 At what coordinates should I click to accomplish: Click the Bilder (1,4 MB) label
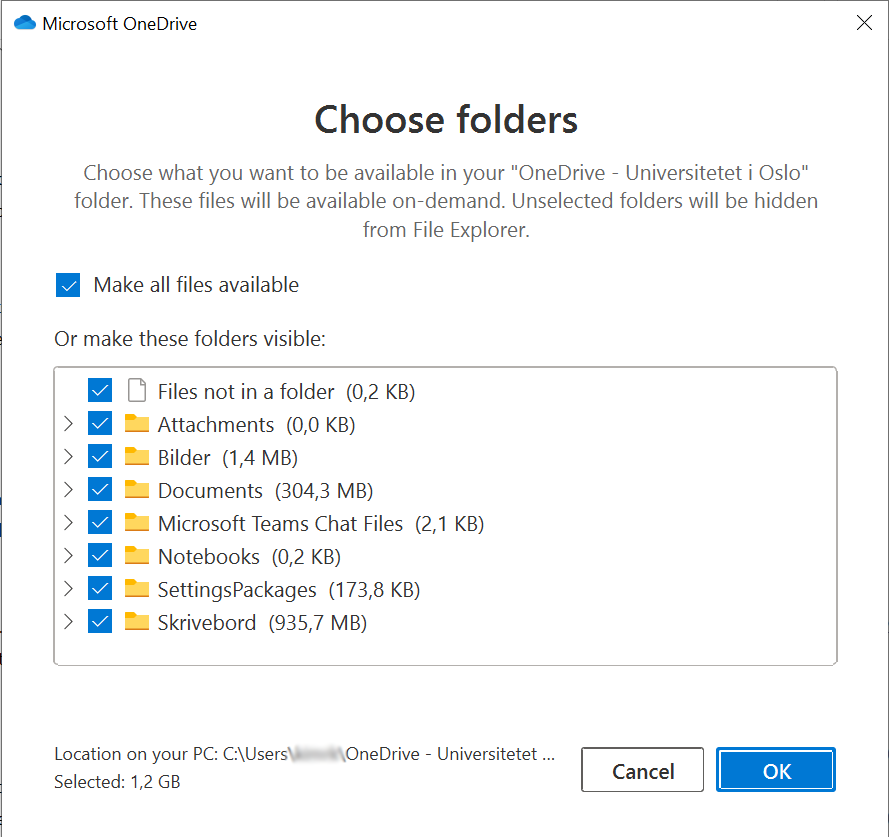[228, 458]
